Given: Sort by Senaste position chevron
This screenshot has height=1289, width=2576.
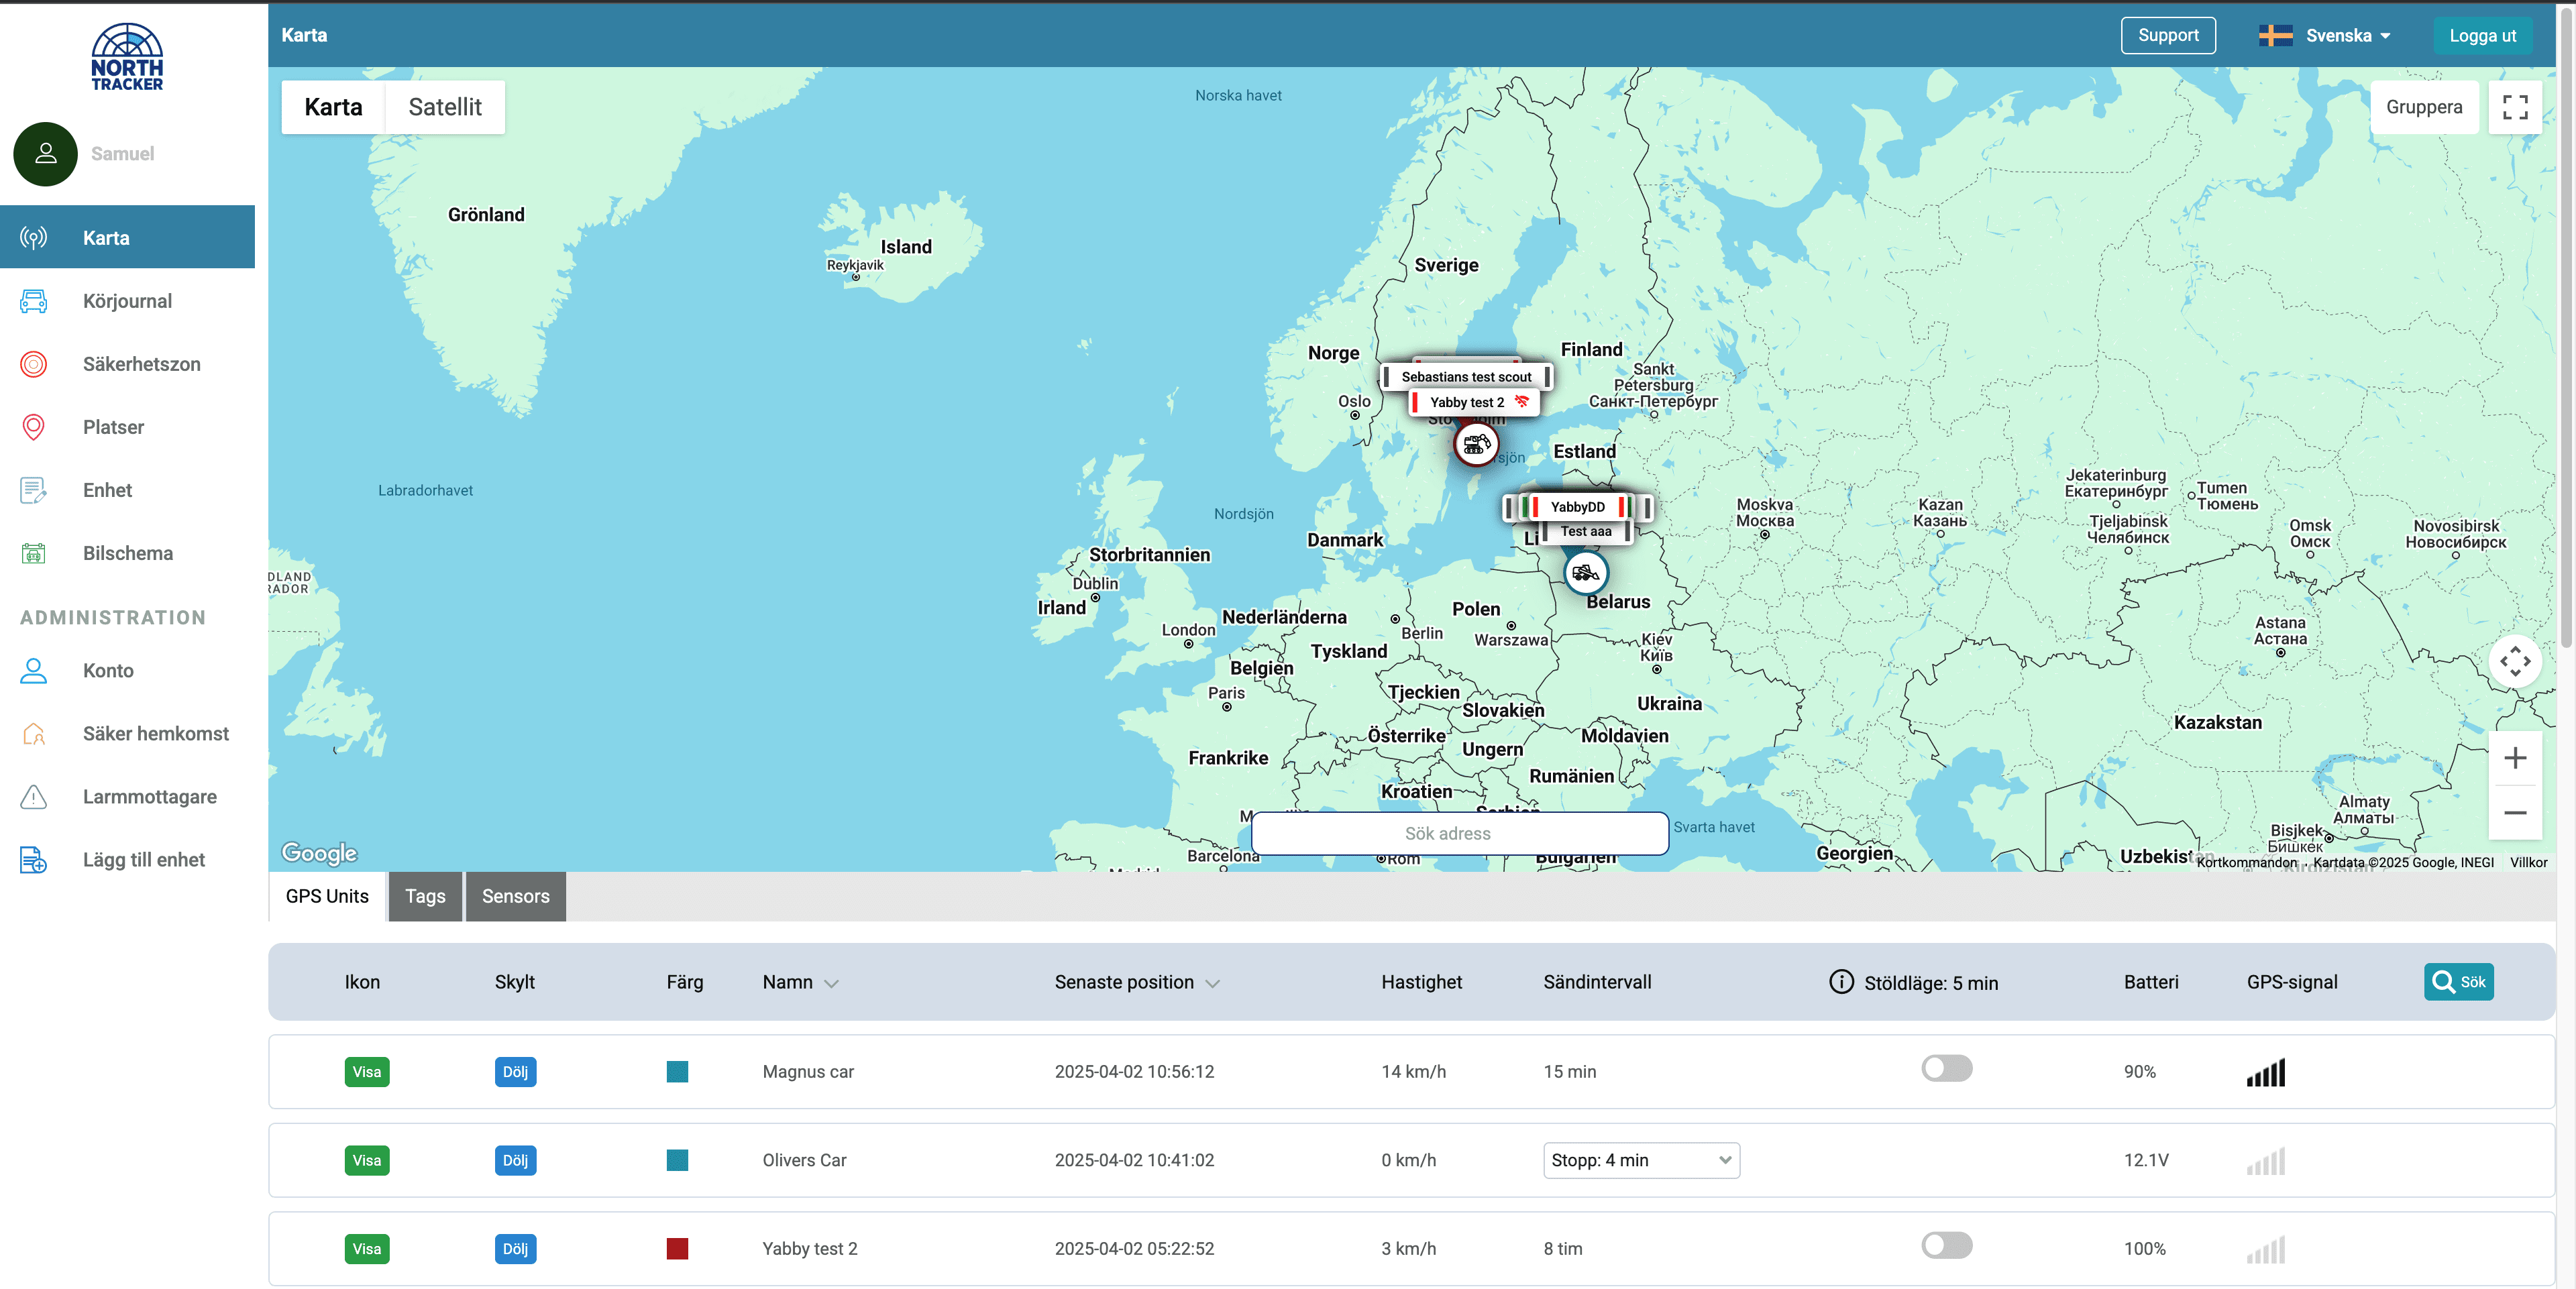Looking at the screenshot, I should 1213,984.
